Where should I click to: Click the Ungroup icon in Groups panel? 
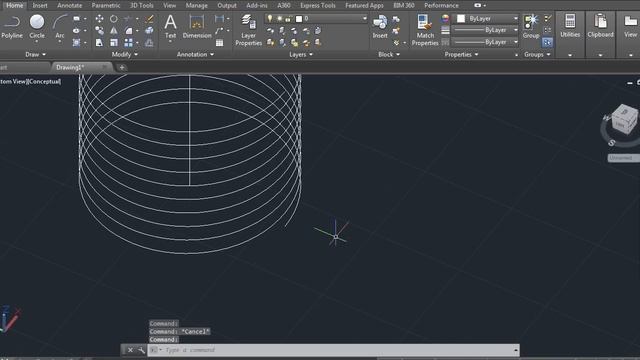548,18
